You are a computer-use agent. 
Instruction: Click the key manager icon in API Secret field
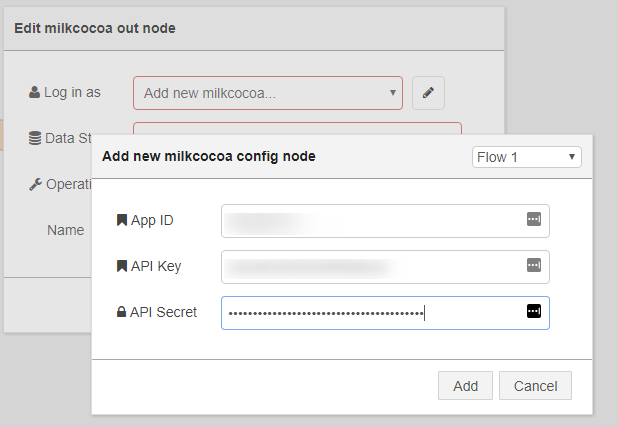533,312
